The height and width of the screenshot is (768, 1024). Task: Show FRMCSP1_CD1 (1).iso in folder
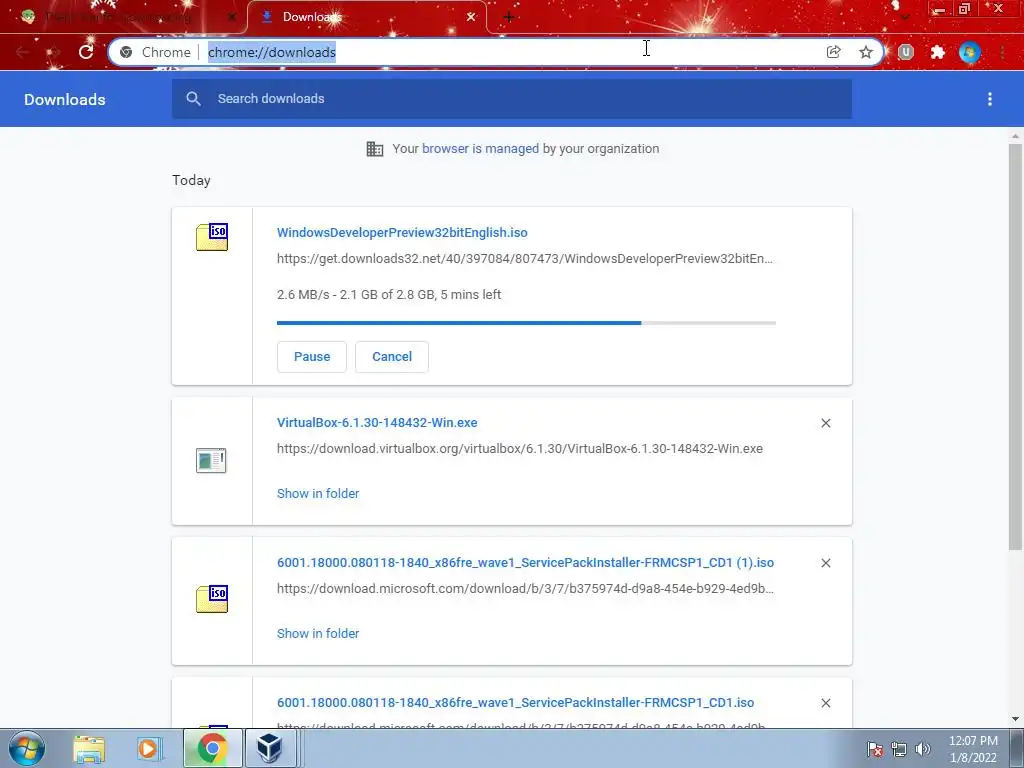318,633
